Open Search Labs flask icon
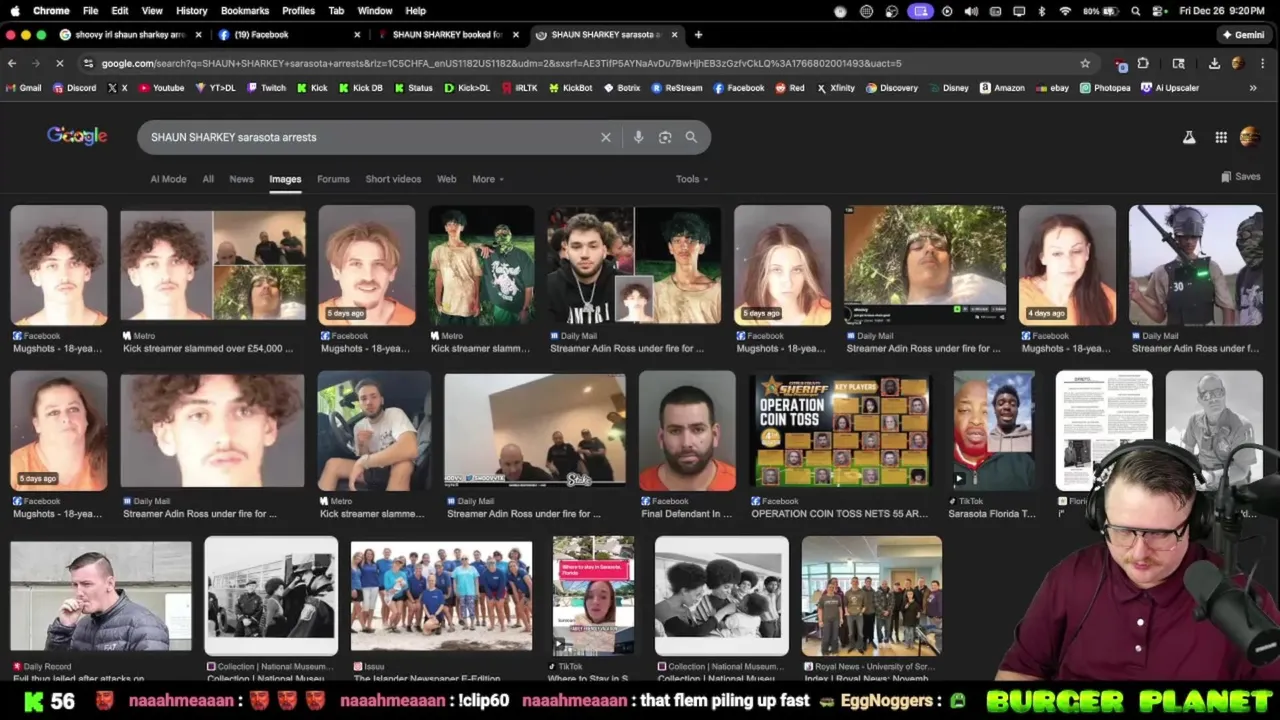Screen dimensions: 1280x720 pyautogui.click(x=1189, y=137)
